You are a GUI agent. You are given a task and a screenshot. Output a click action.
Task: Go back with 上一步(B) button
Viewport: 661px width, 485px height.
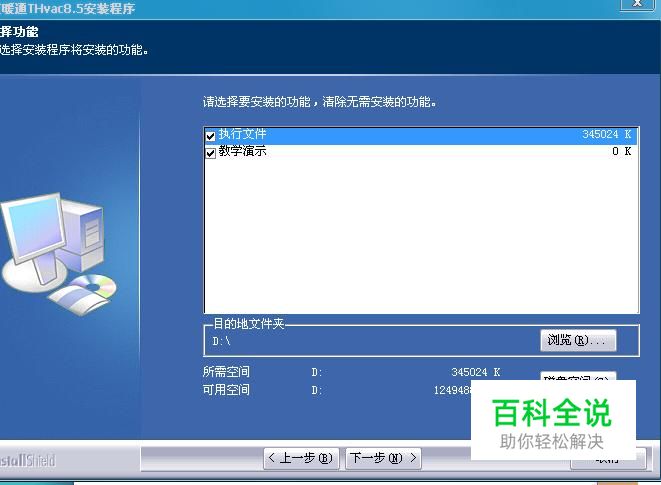point(301,458)
